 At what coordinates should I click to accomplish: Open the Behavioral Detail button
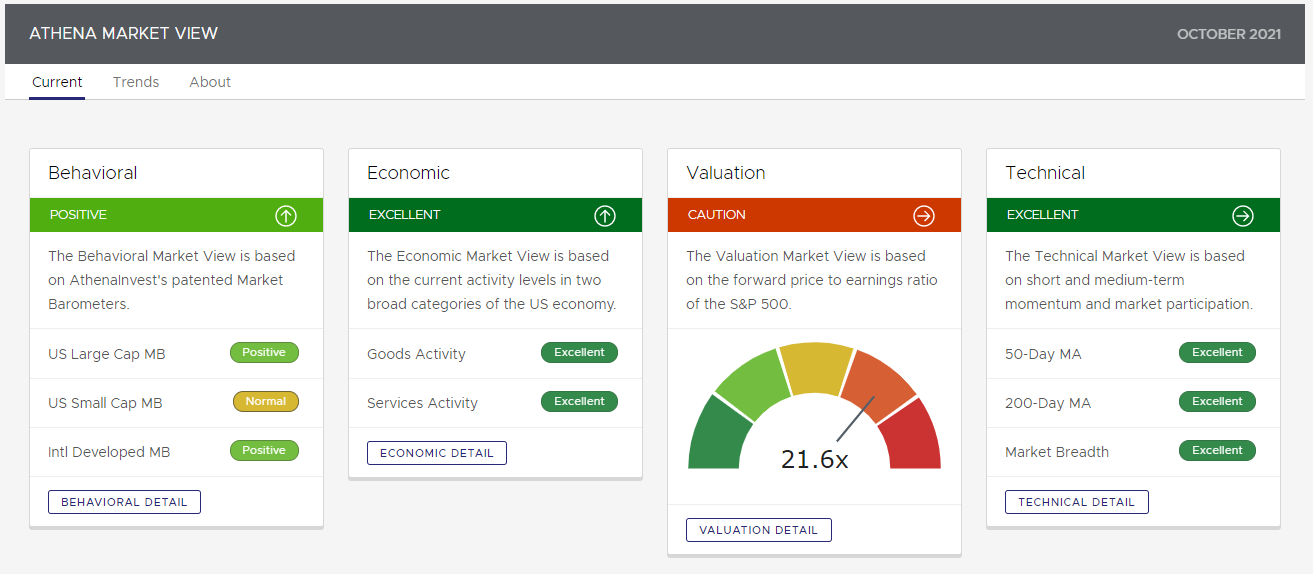(124, 502)
